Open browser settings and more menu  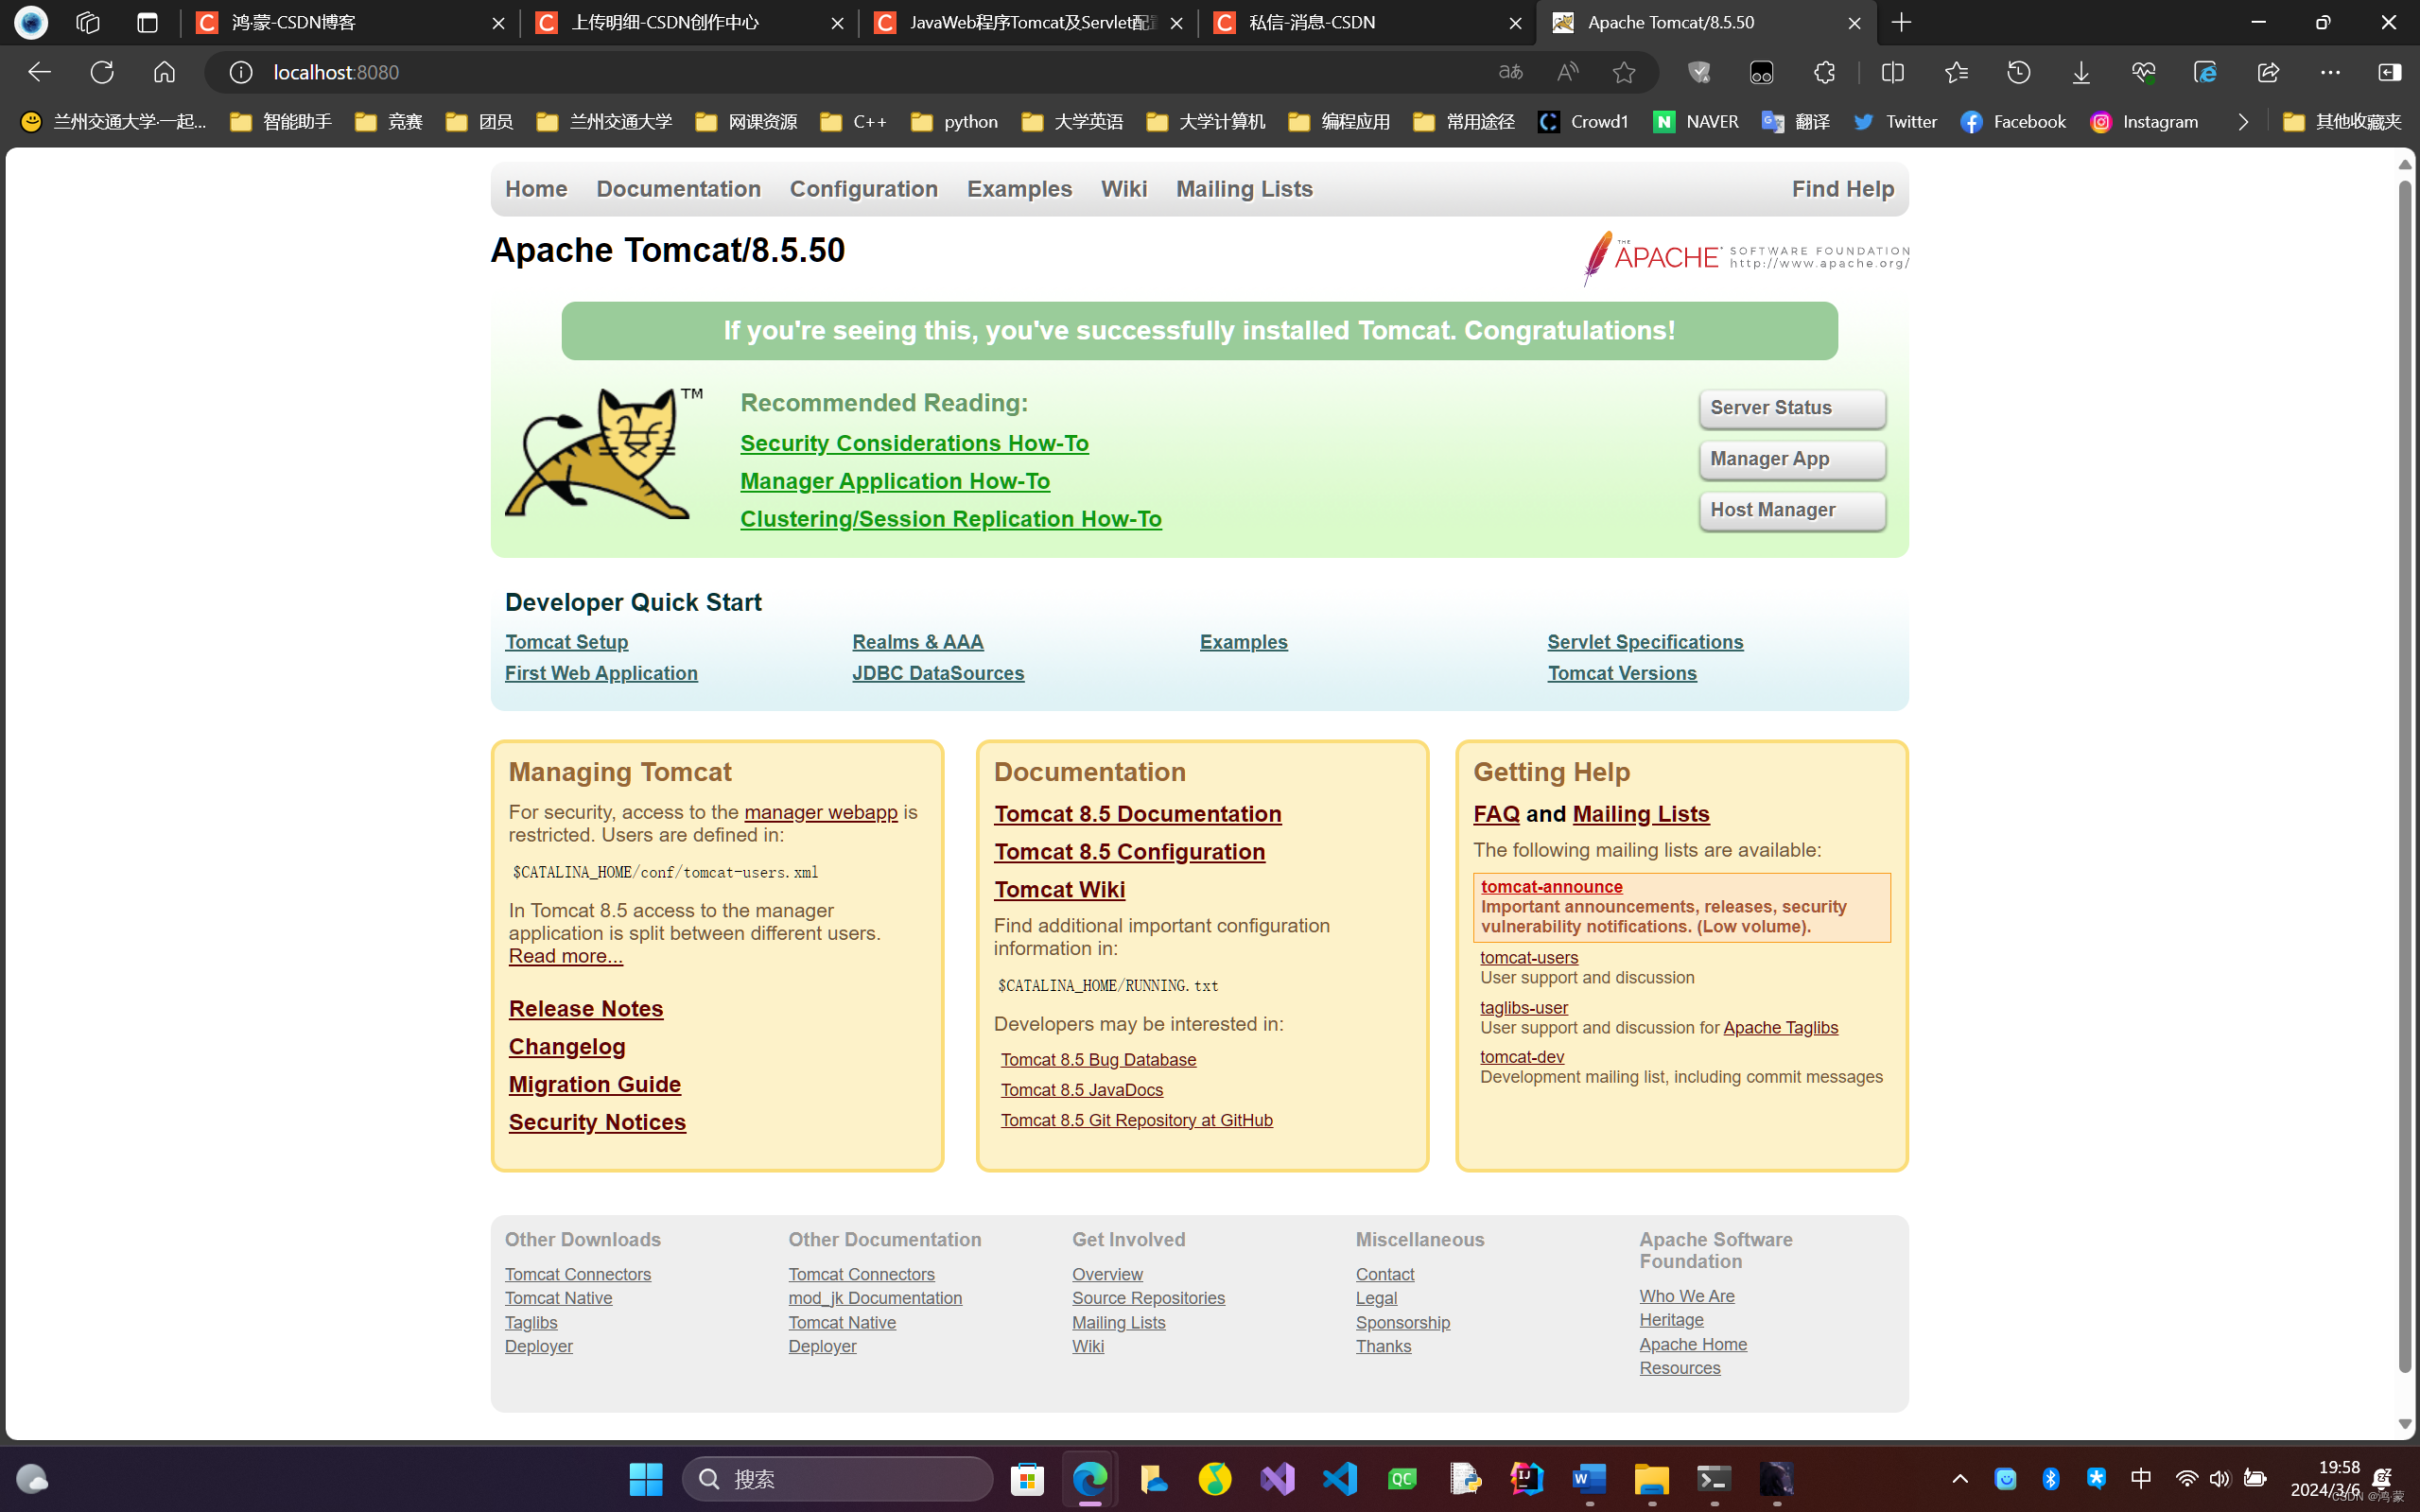click(2330, 72)
